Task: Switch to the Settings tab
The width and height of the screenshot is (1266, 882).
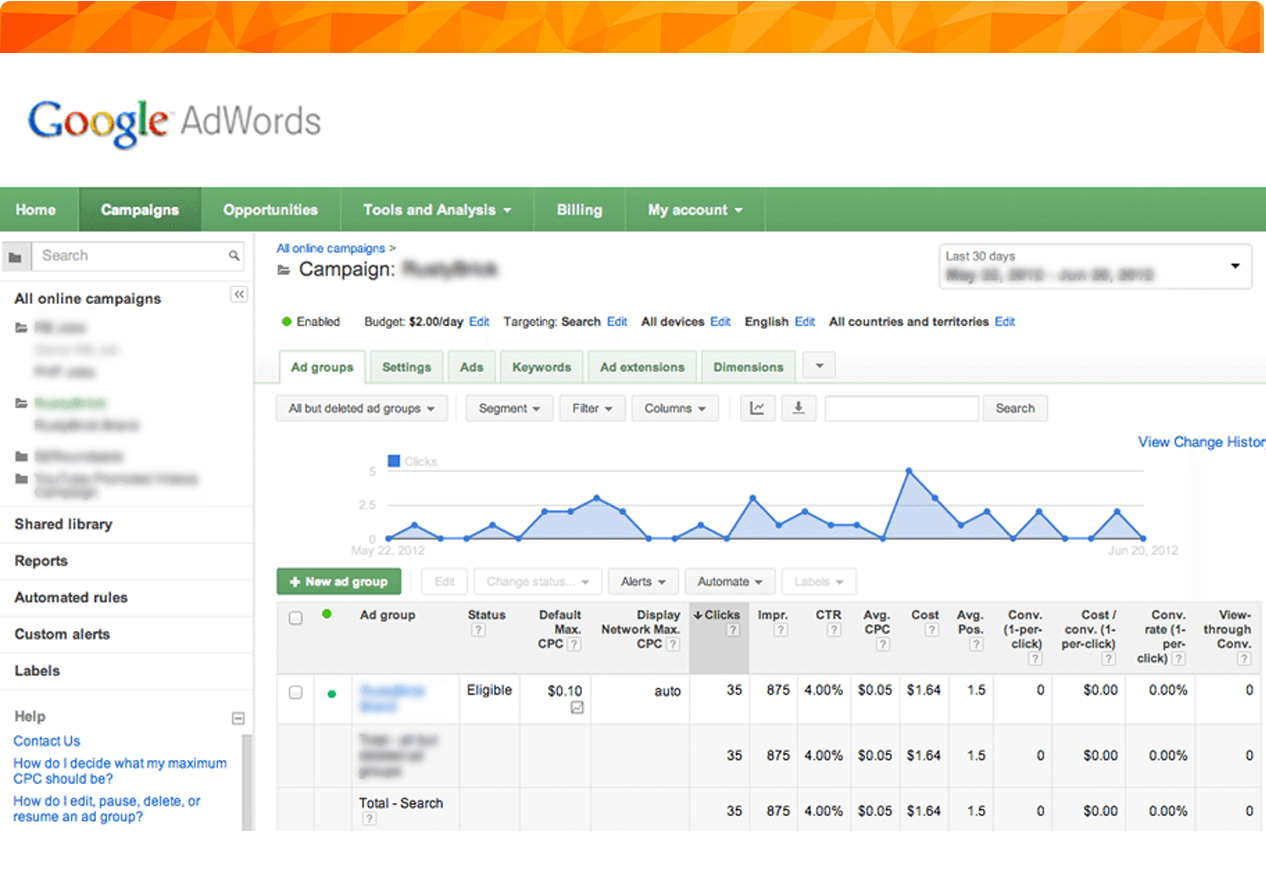Action: click(x=406, y=367)
